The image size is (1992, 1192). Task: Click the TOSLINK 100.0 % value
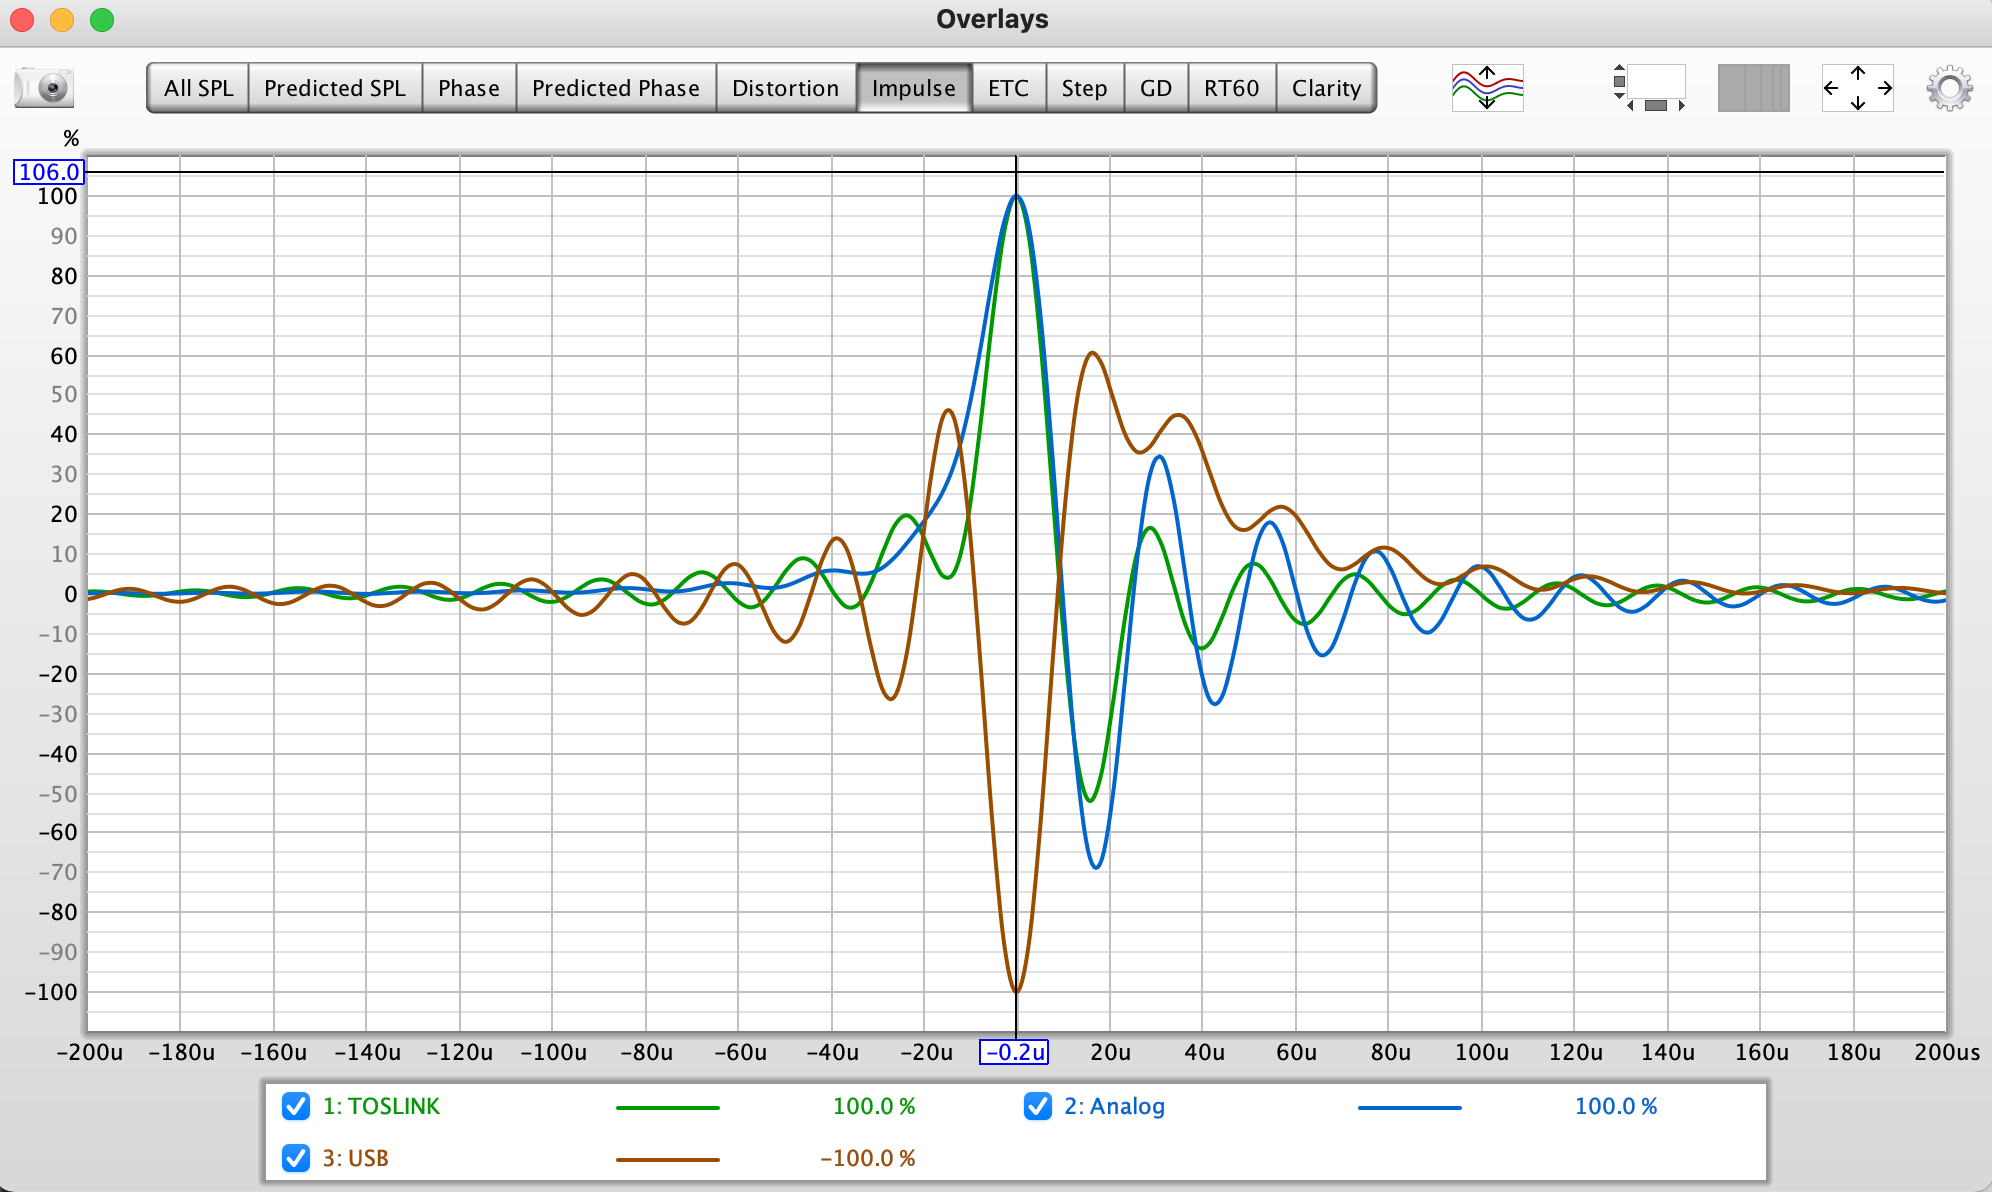[x=874, y=1106]
